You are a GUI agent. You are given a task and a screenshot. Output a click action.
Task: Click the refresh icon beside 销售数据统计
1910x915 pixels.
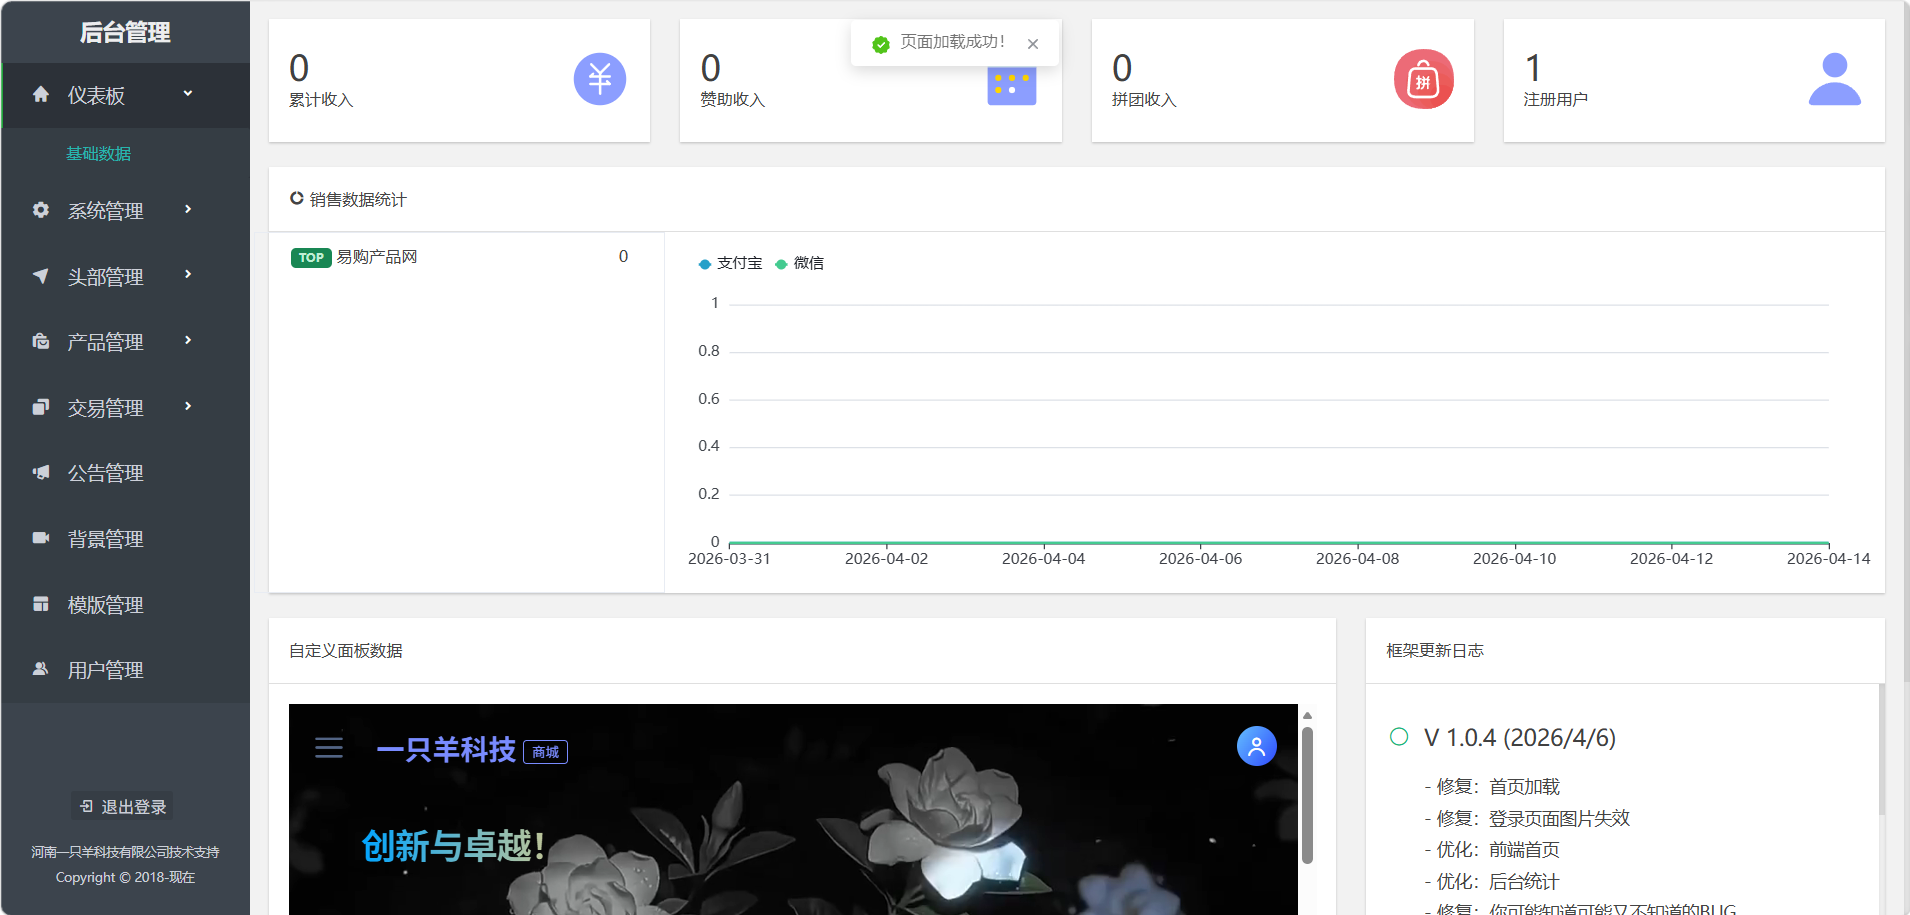pyautogui.click(x=296, y=198)
